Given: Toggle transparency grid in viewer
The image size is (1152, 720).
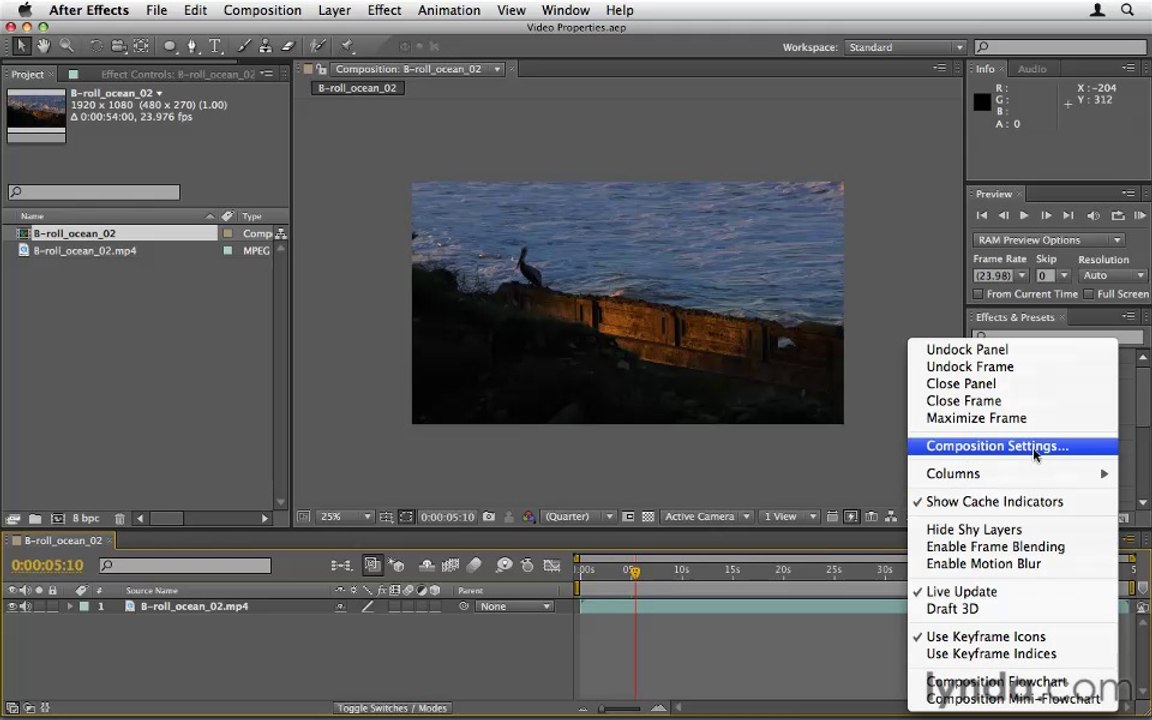Looking at the screenshot, I should click(x=648, y=516).
